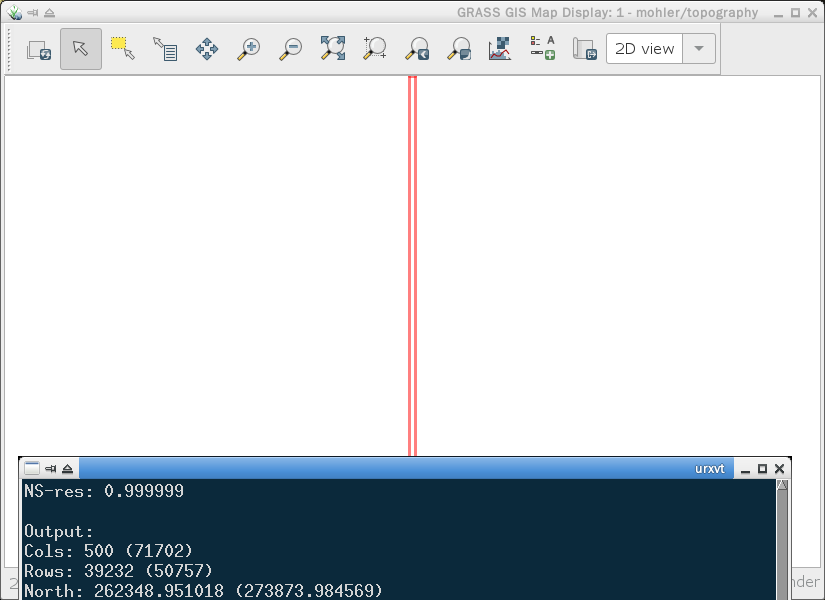825x600 pixels.
Task: Pin the GRASS Map Display window
Action: pos(33,13)
